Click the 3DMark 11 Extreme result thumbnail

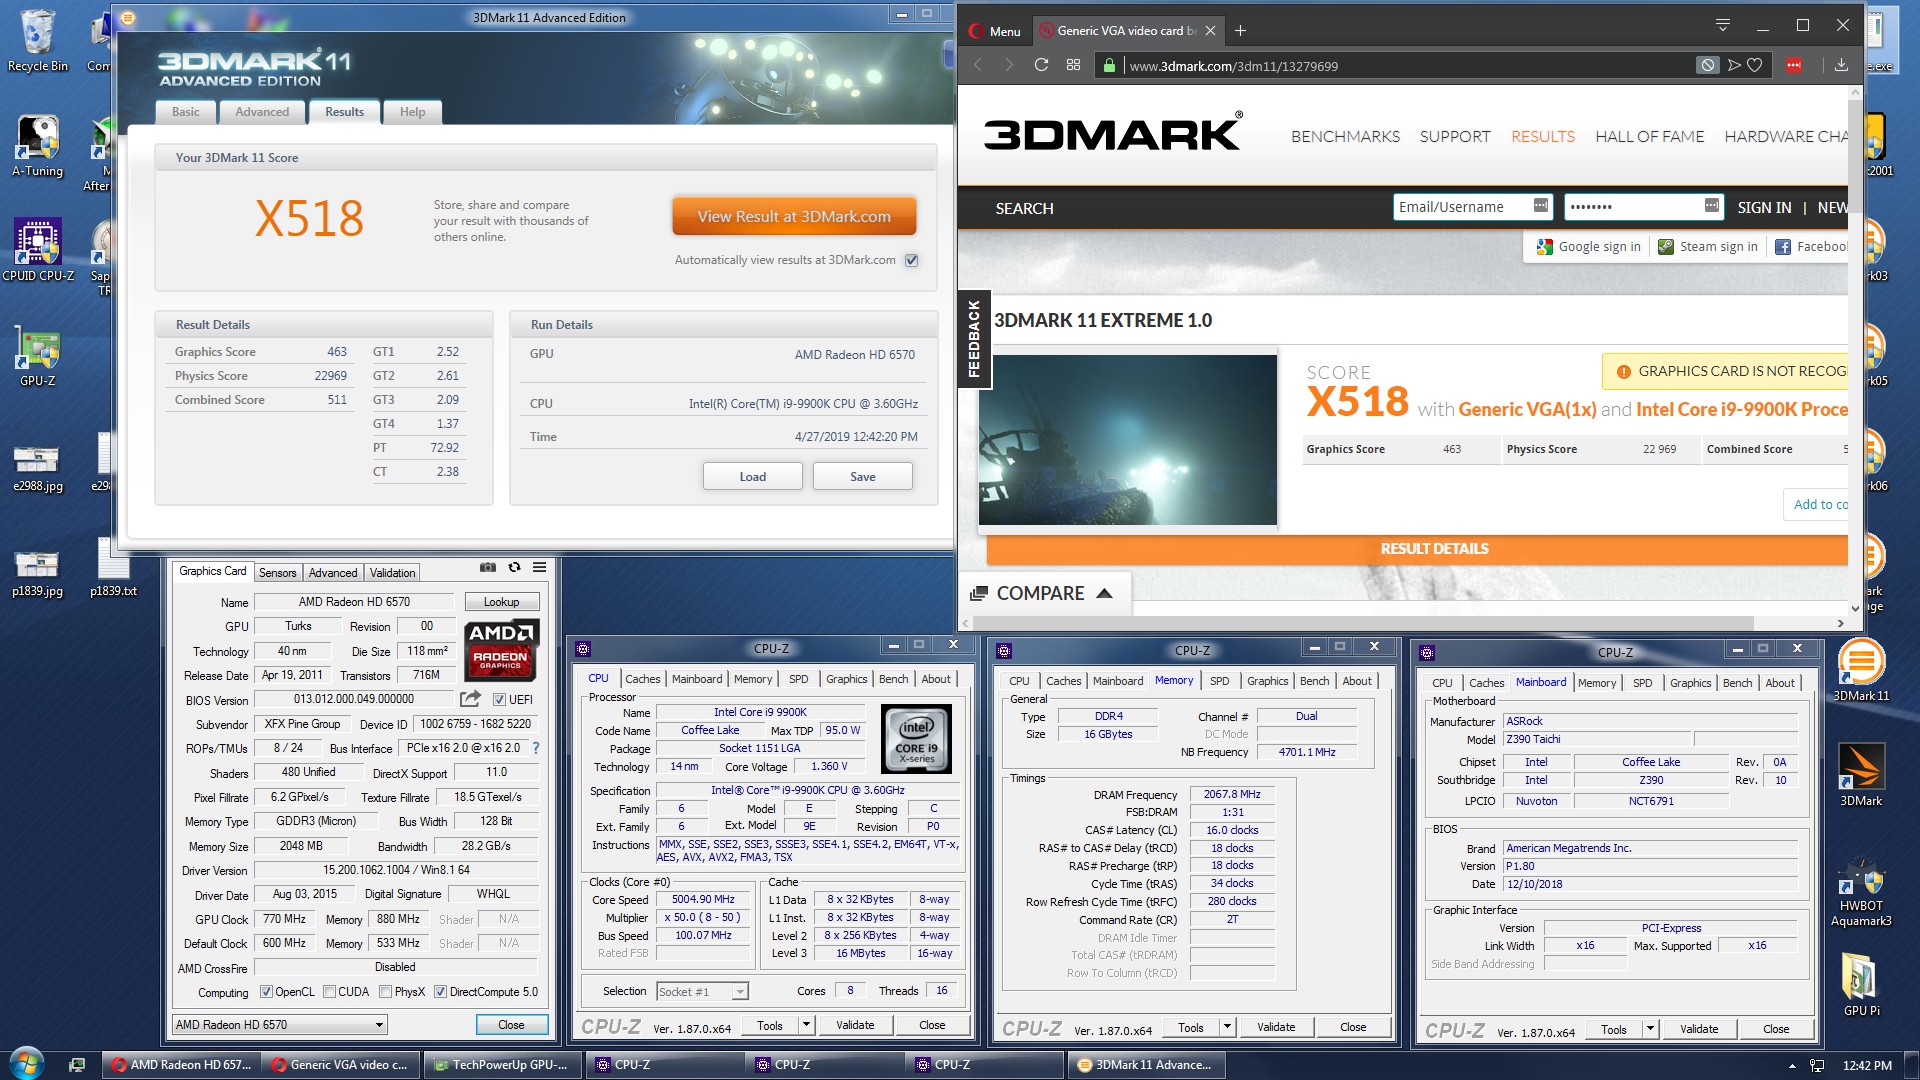pos(1127,440)
